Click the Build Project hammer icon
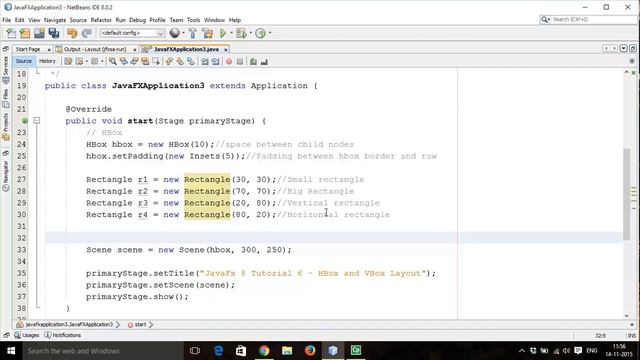 click(193, 33)
